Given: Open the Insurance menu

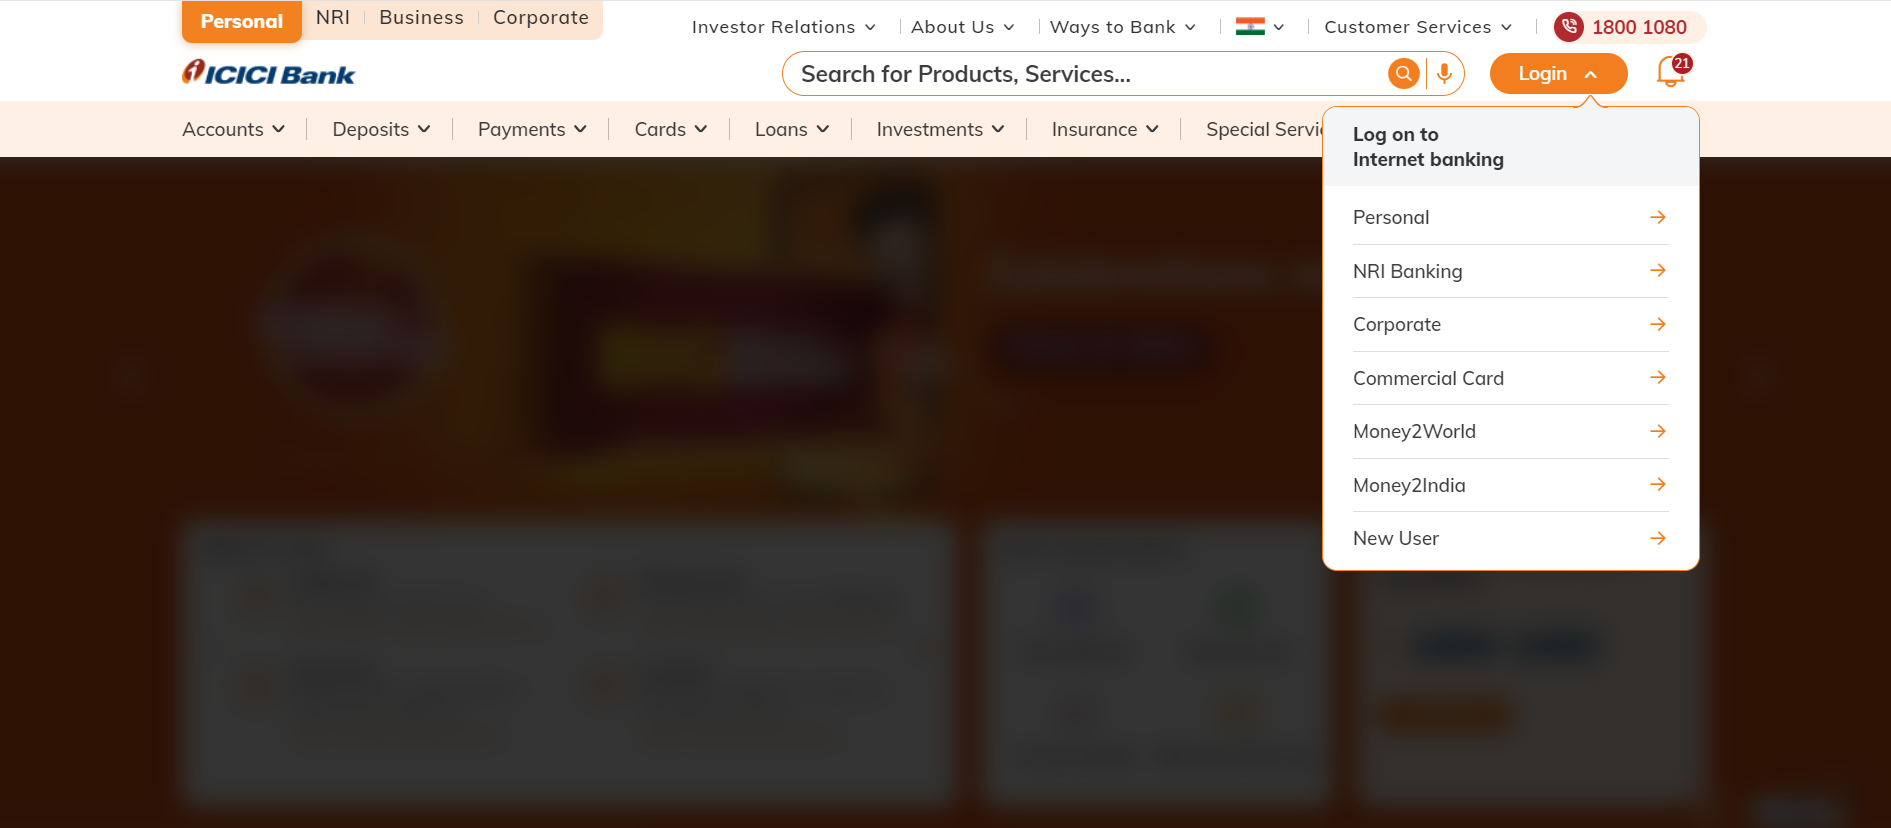Looking at the screenshot, I should point(1105,129).
